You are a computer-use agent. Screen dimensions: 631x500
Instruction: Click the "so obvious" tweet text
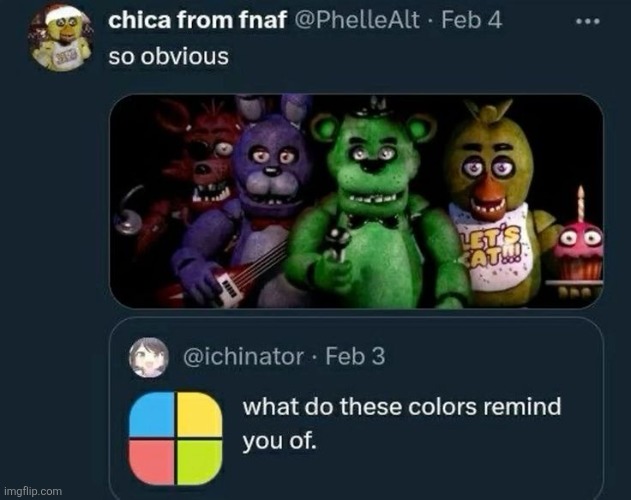click(x=168, y=54)
